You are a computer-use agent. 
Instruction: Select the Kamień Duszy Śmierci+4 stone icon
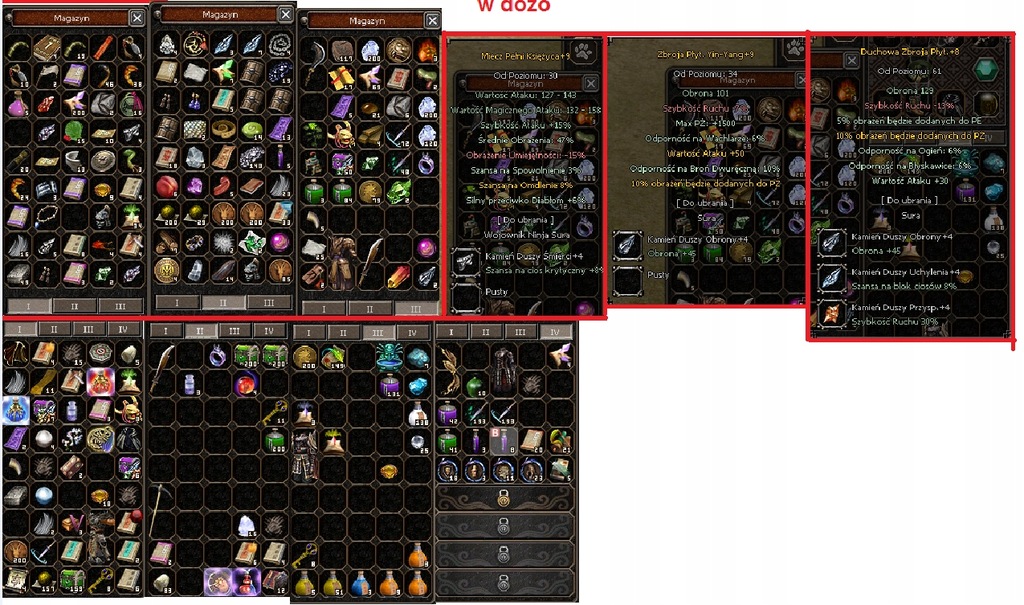coord(465,261)
